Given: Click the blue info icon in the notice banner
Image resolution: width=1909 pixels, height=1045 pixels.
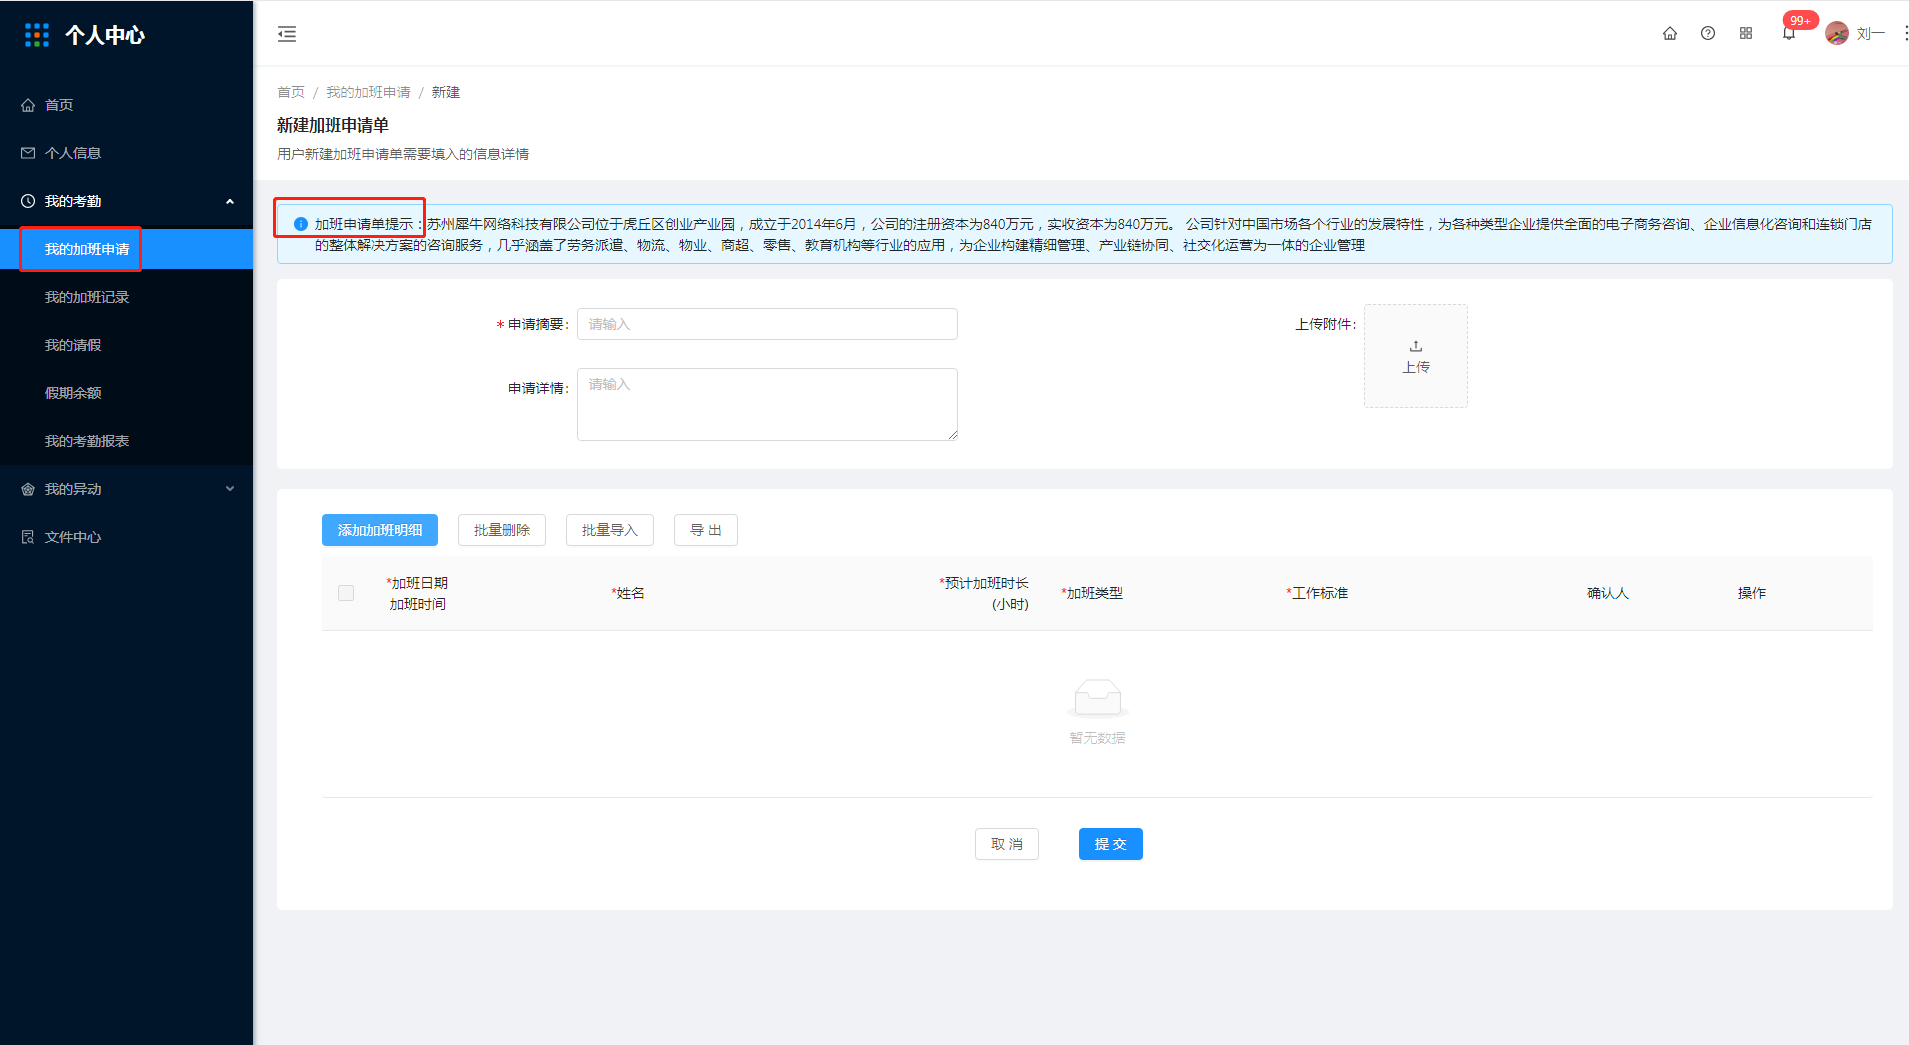Looking at the screenshot, I should pyautogui.click(x=301, y=224).
